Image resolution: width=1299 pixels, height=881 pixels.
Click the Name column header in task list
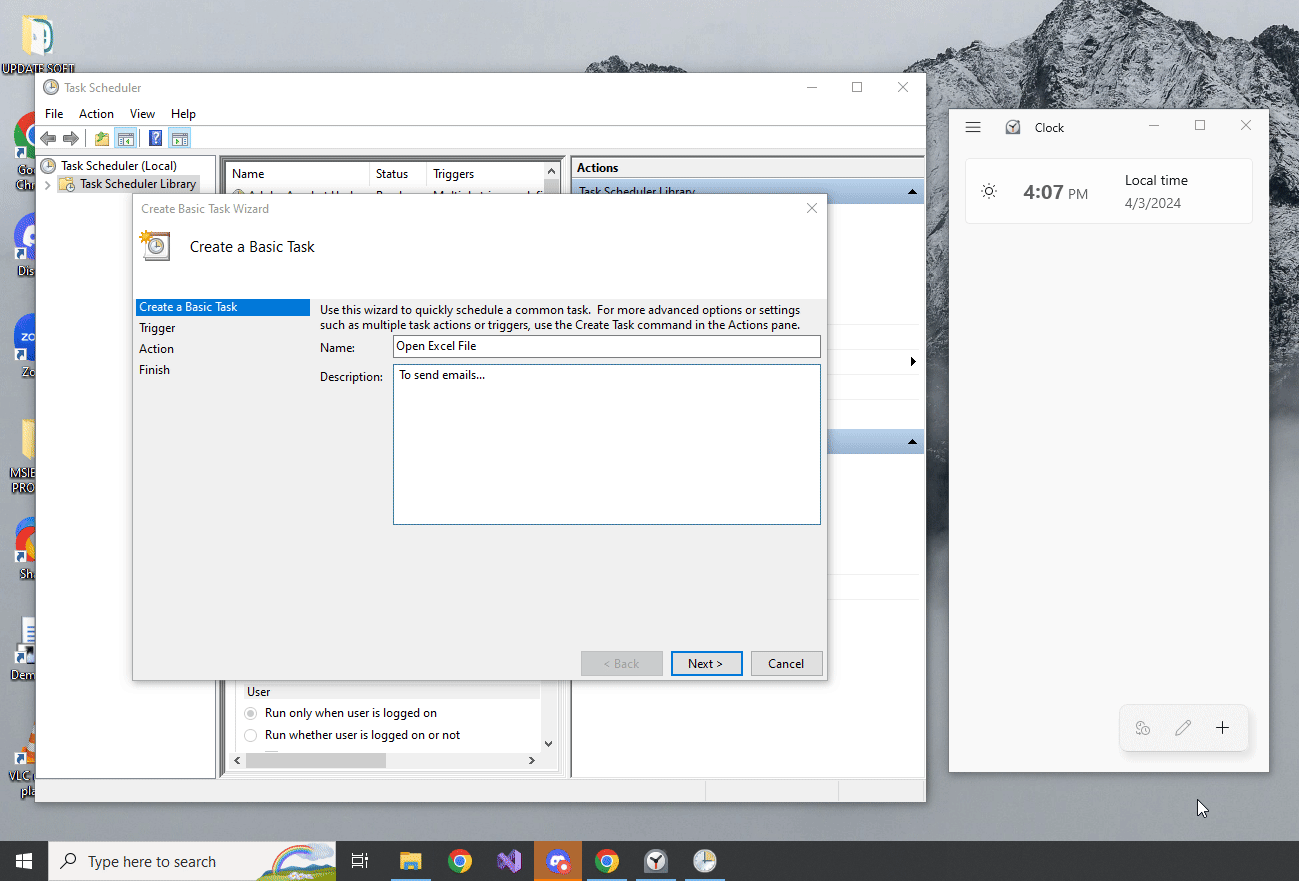pyautogui.click(x=298, y=174)
